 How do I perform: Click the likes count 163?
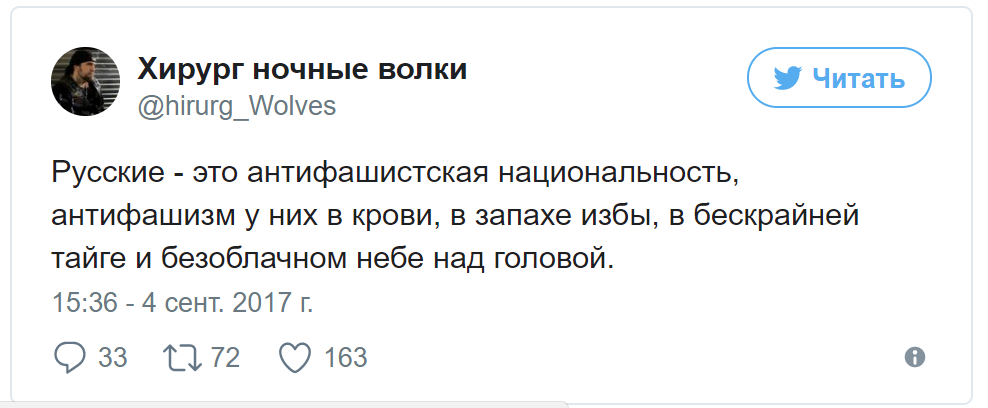tap(346, 356)
